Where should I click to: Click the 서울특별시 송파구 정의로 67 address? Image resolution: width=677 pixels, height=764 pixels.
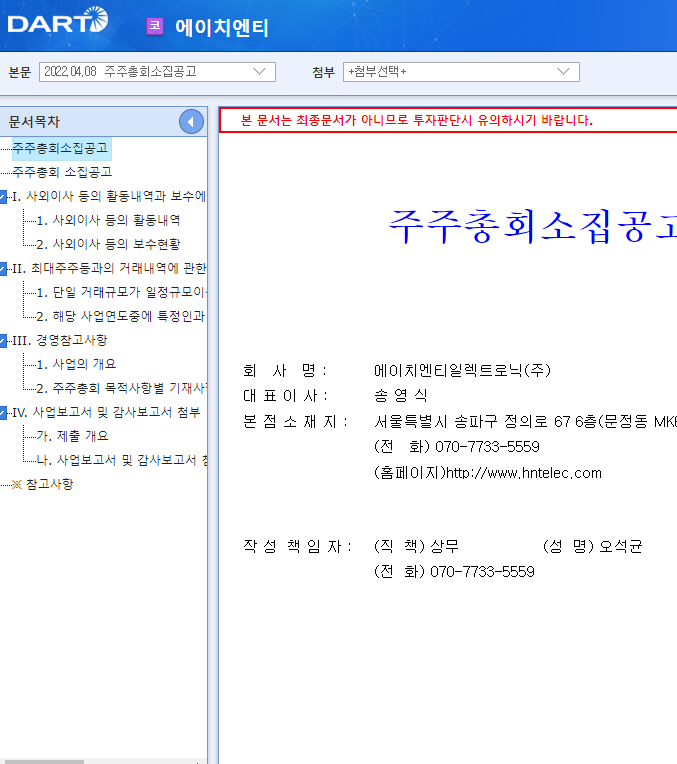[525, 421]
